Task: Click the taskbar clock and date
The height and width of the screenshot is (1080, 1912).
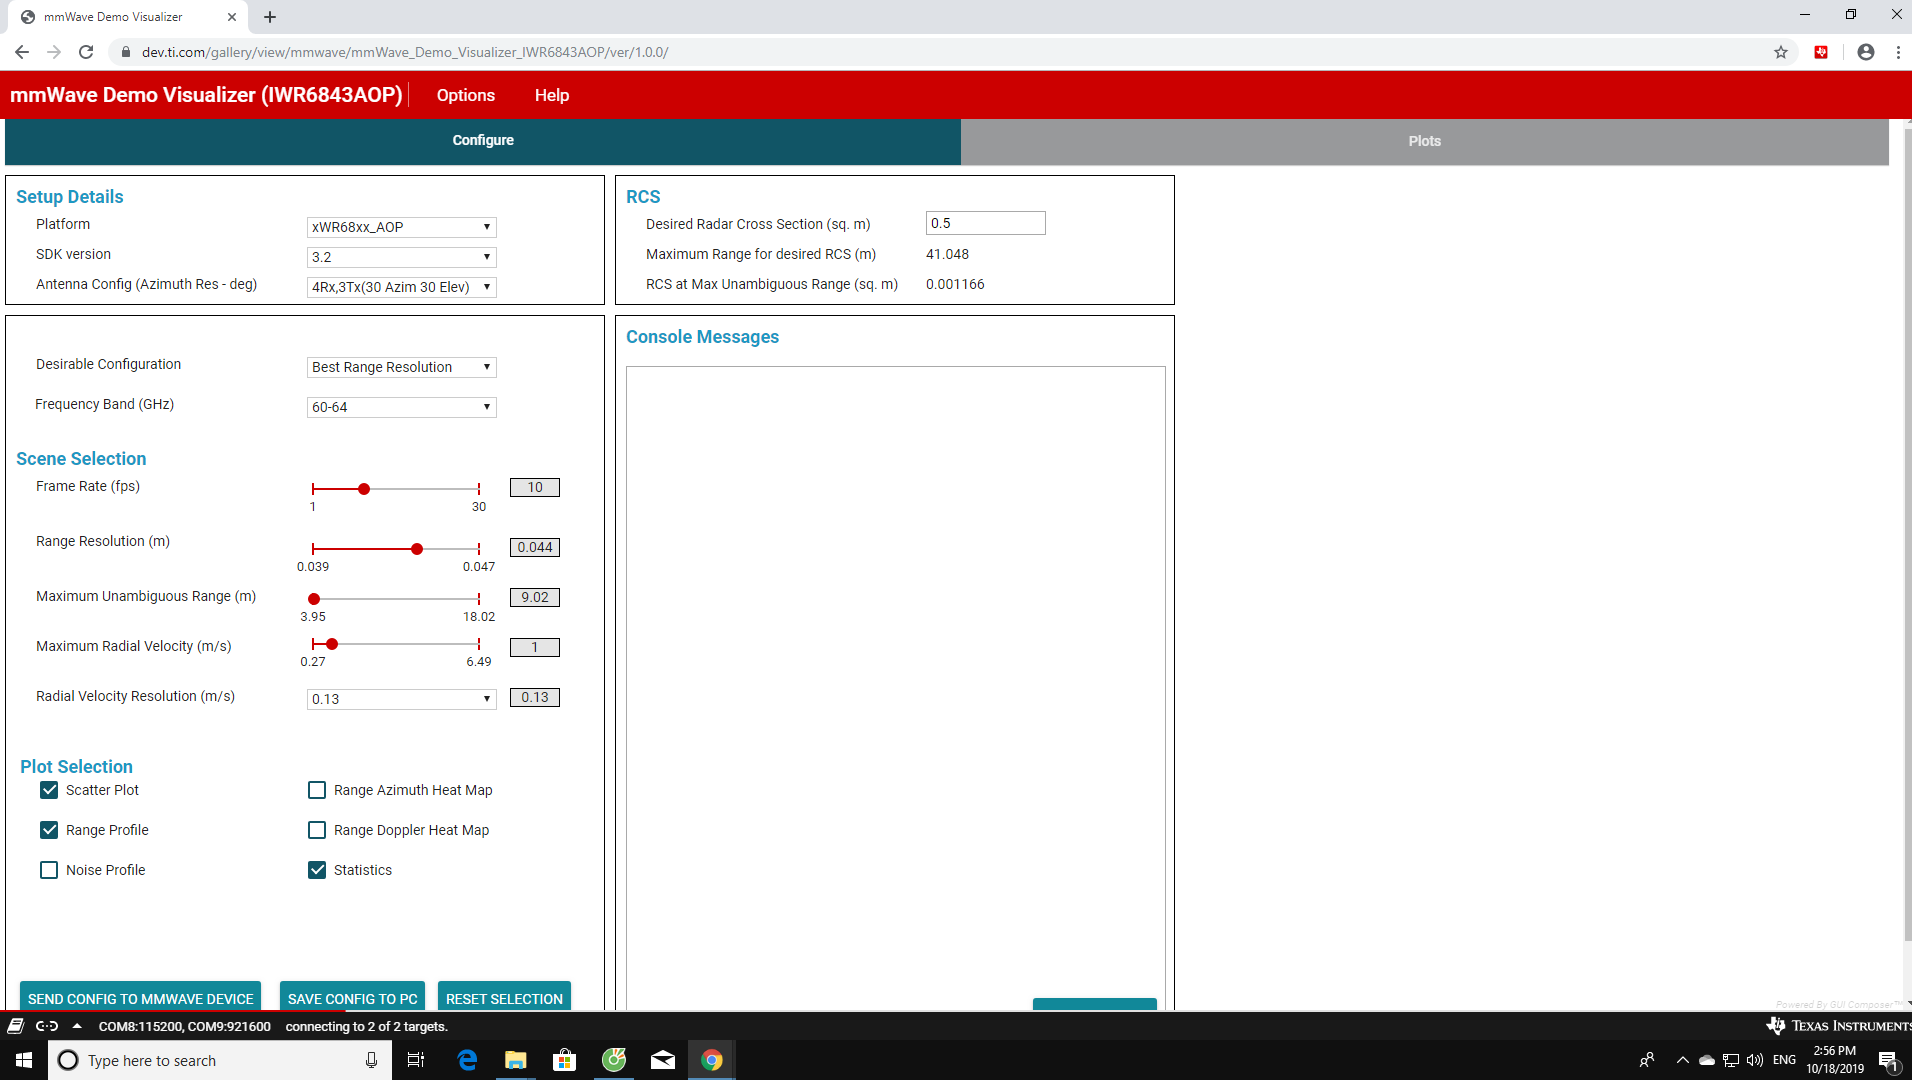Action: pos(1835,1060)
